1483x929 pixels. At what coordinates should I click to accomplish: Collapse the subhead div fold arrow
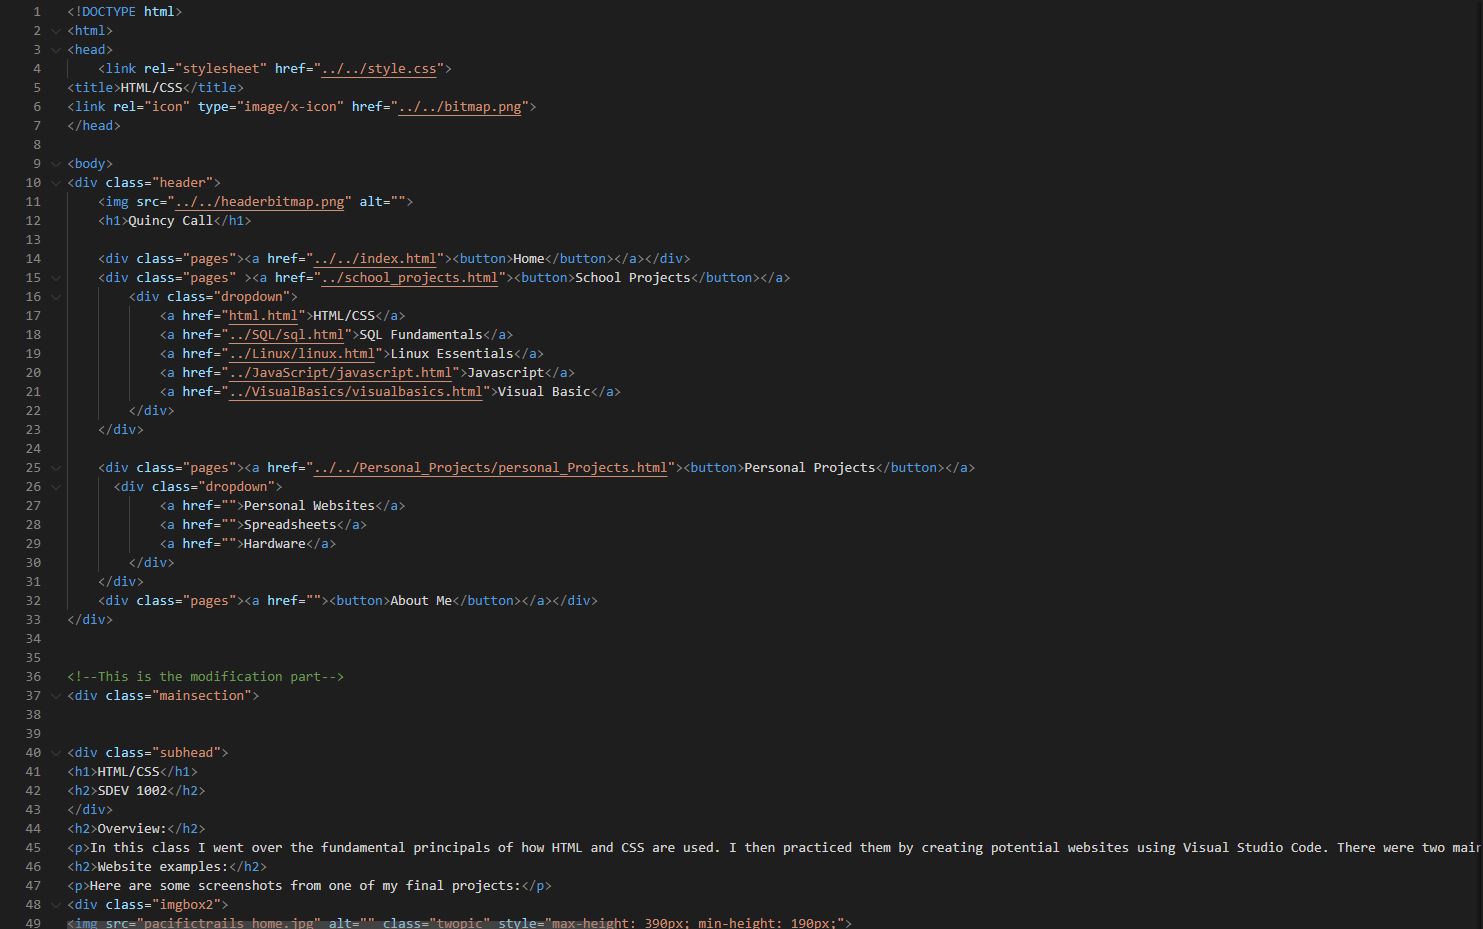(x=56, y=753)
